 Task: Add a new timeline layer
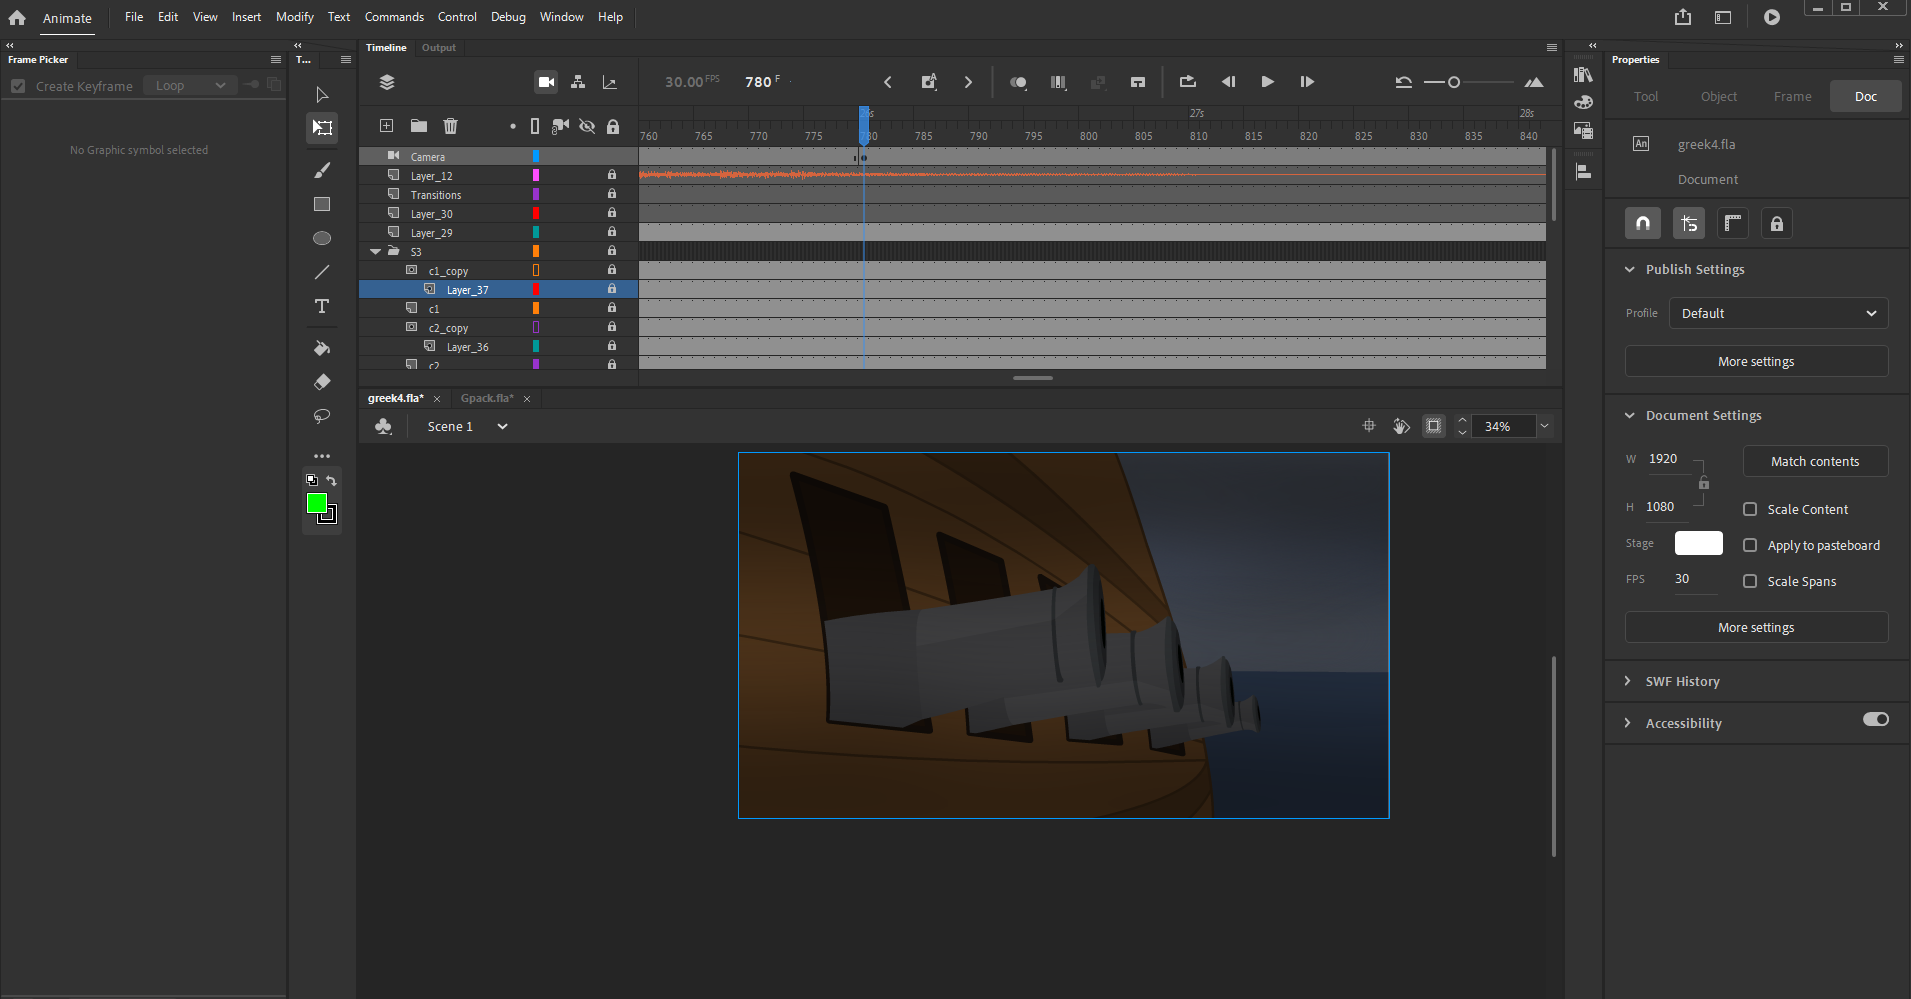pyautogui.click(x=385, y=126)
